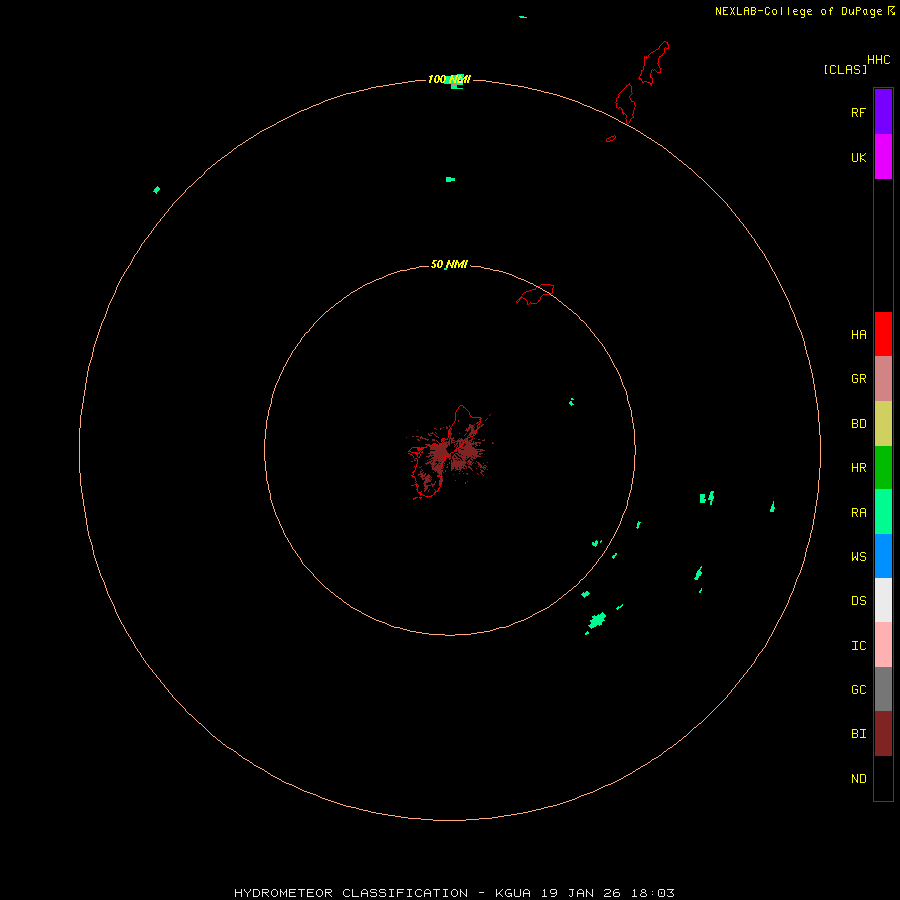Click the HA legend label
This screenshot has width=900, height=900.
coord(858,335)
